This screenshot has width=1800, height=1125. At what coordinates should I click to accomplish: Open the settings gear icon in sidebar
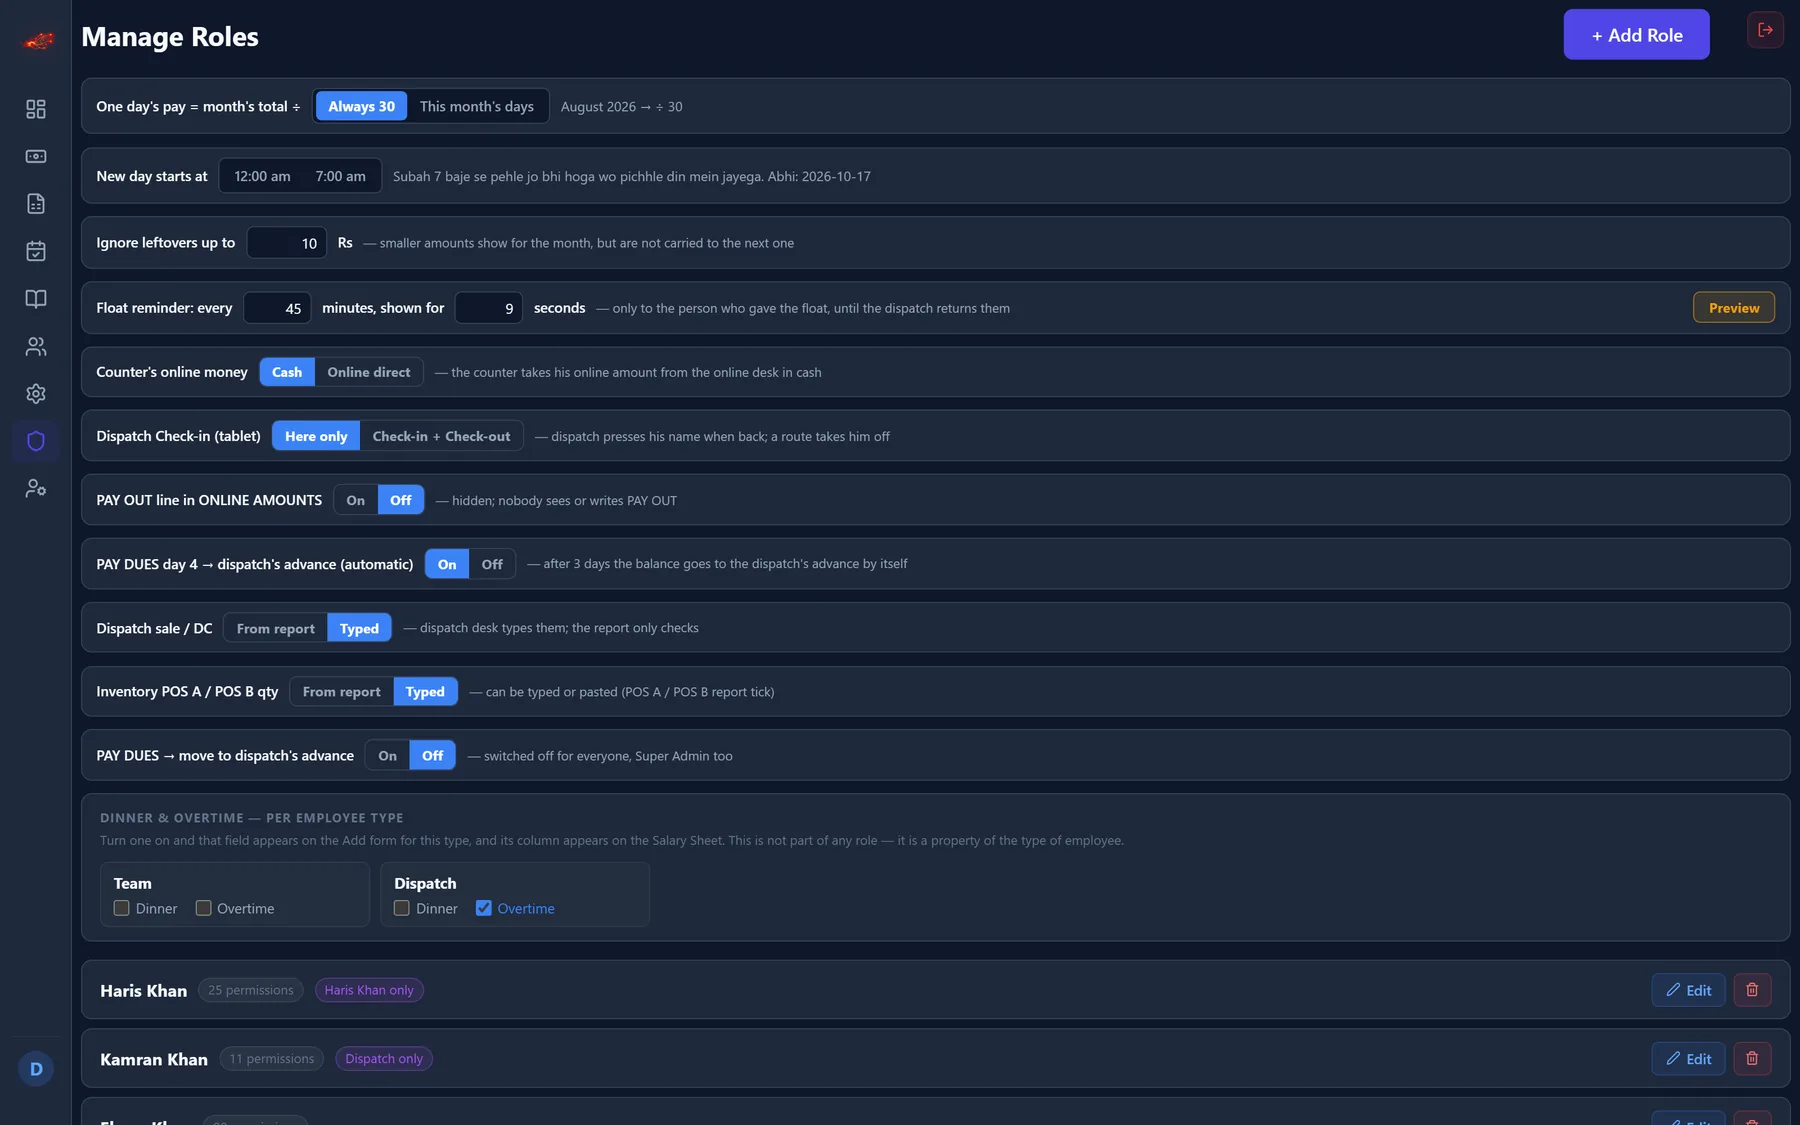tap(36, 394)
